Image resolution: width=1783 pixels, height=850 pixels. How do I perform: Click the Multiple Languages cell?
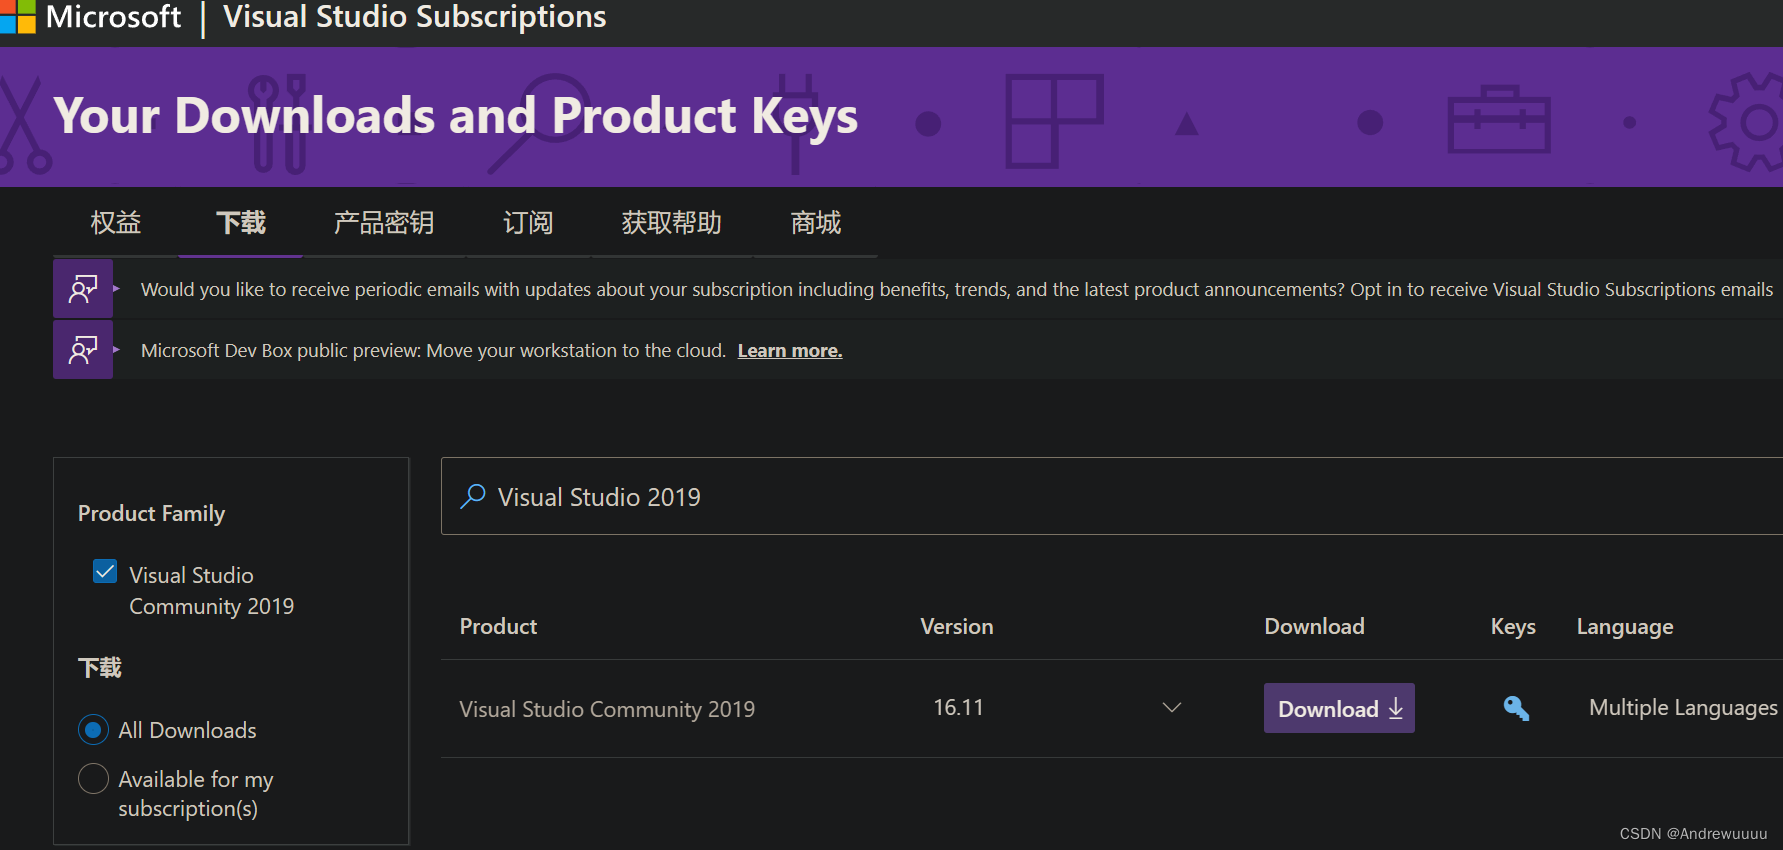pyautogui.click(x=1683, y=708)
